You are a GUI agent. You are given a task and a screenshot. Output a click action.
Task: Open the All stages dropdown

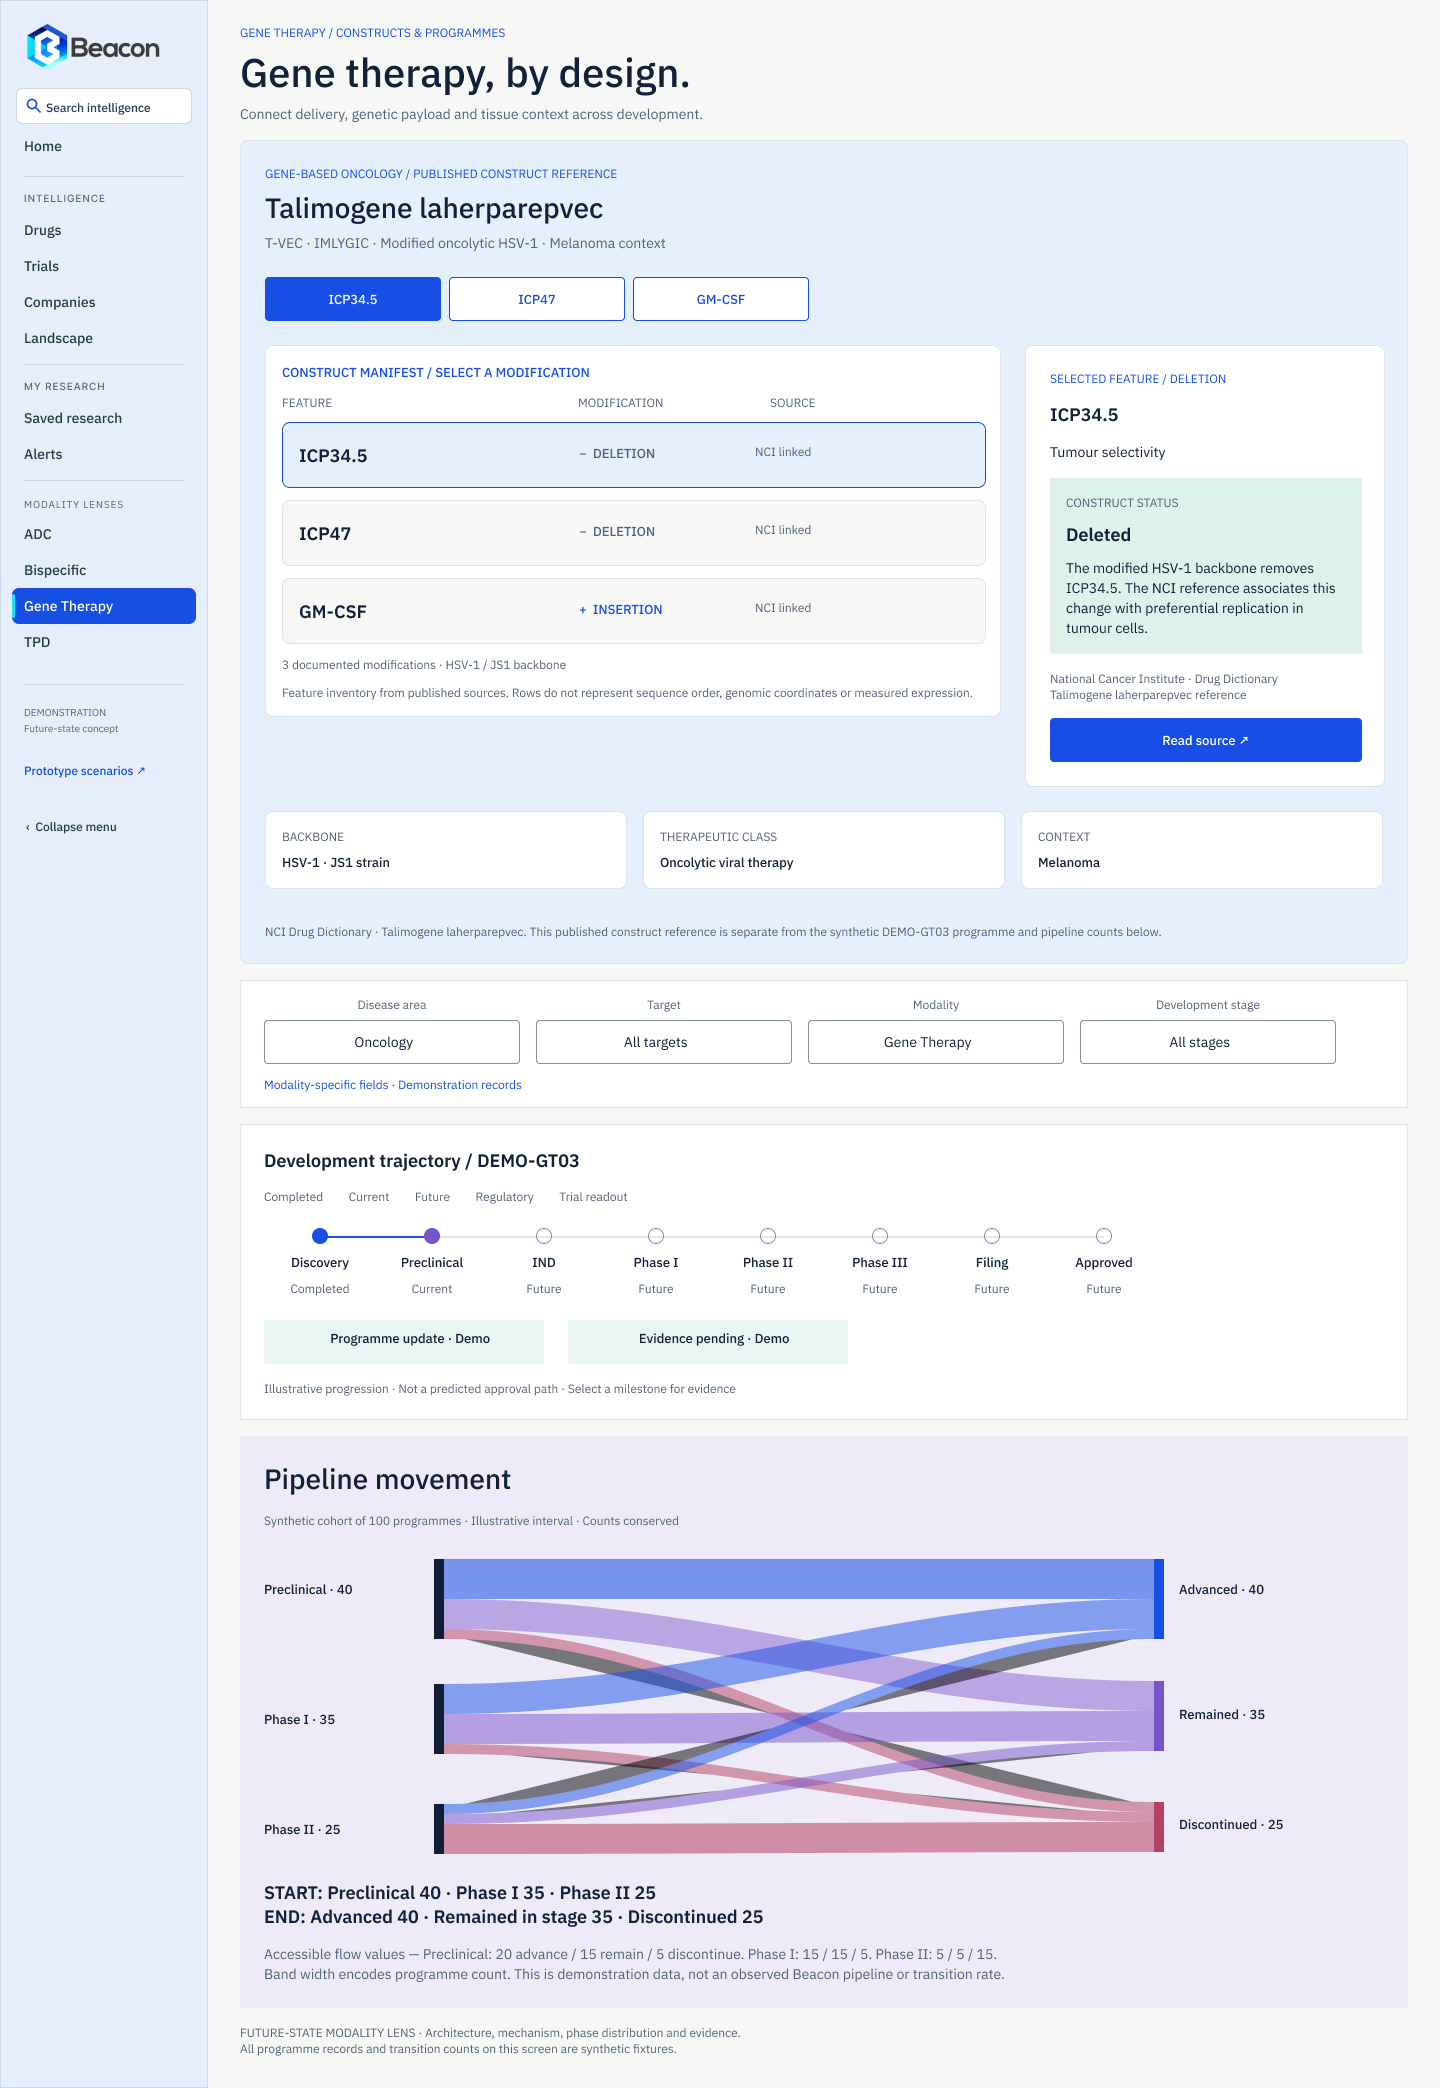(x=1208, y=1042)
